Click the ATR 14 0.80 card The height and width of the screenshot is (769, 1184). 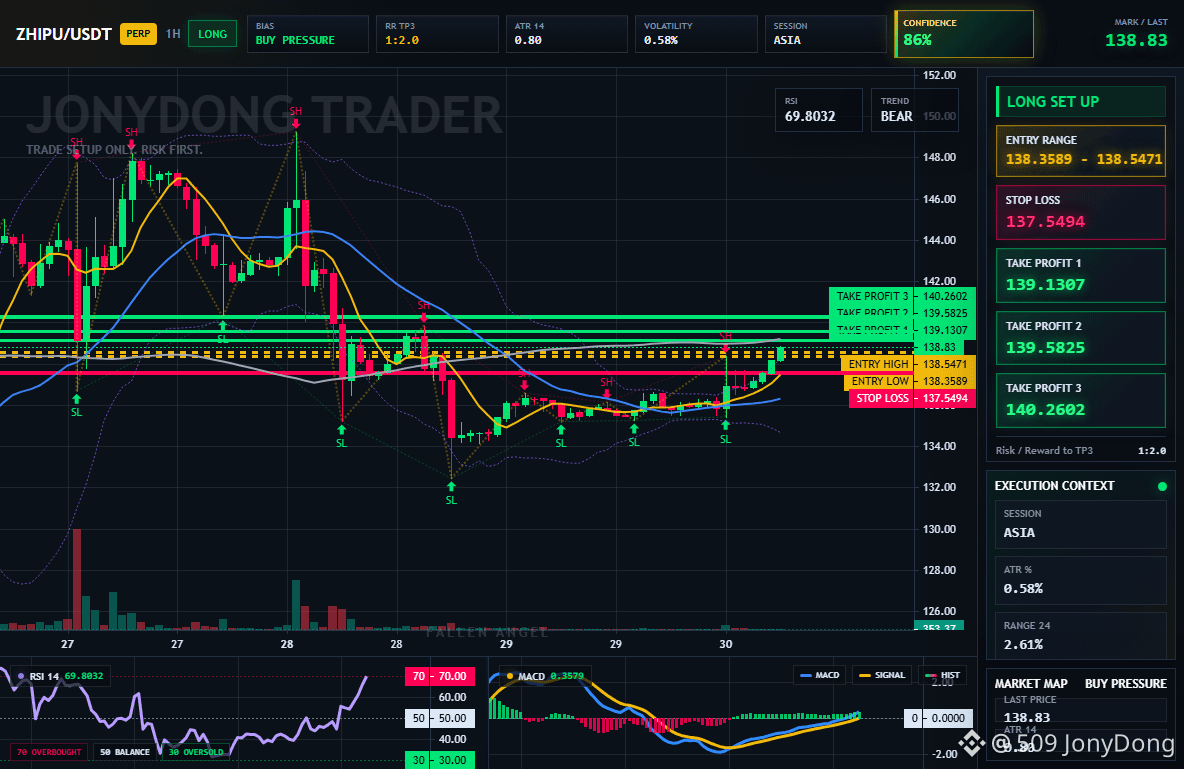pos(566,33)
